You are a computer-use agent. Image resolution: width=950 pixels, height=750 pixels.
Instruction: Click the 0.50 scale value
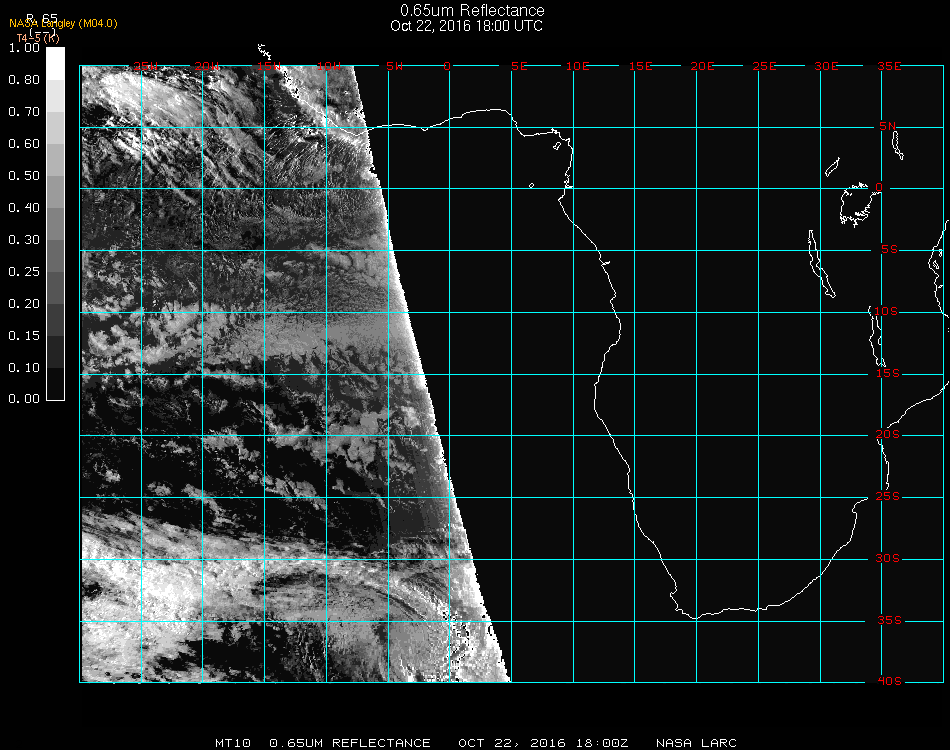[24, 176]
